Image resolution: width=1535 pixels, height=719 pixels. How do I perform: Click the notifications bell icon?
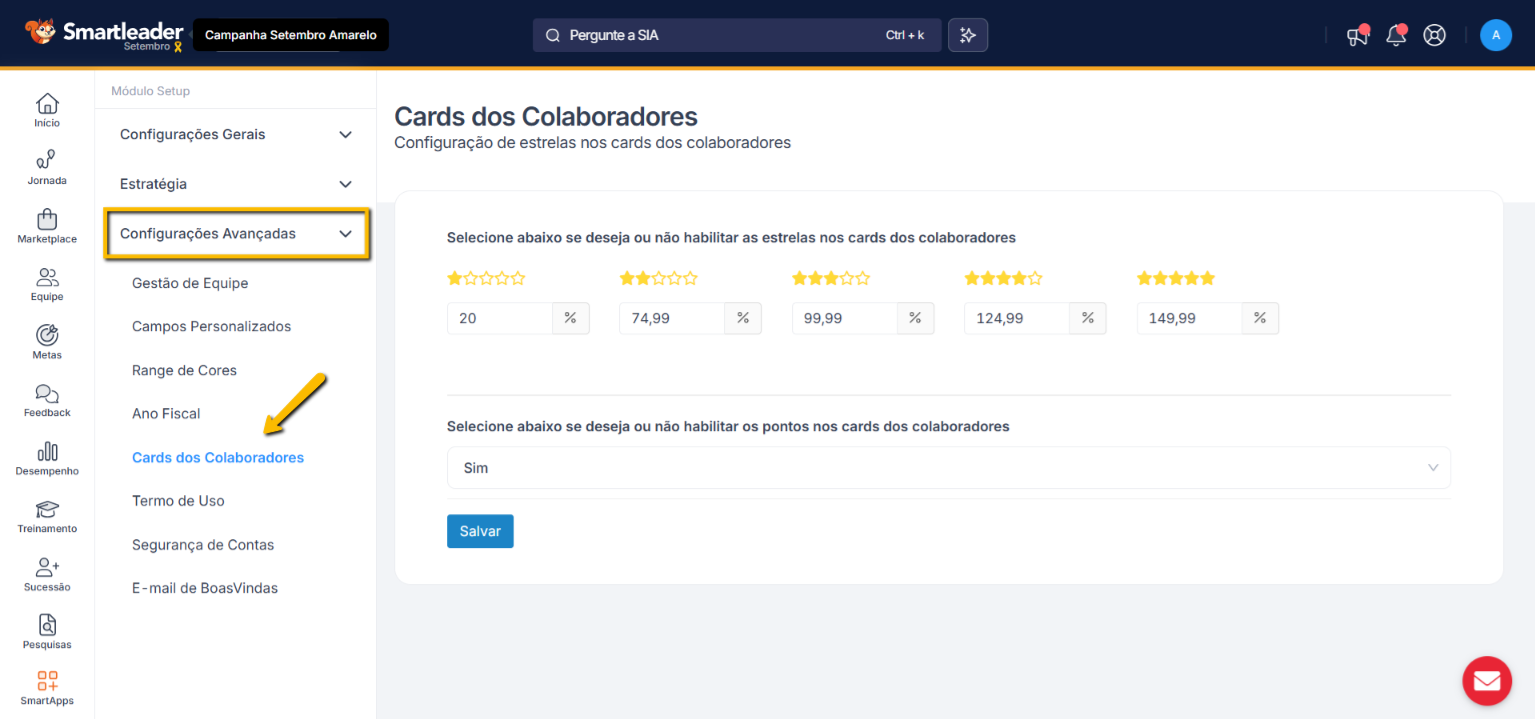point(1395,36)
